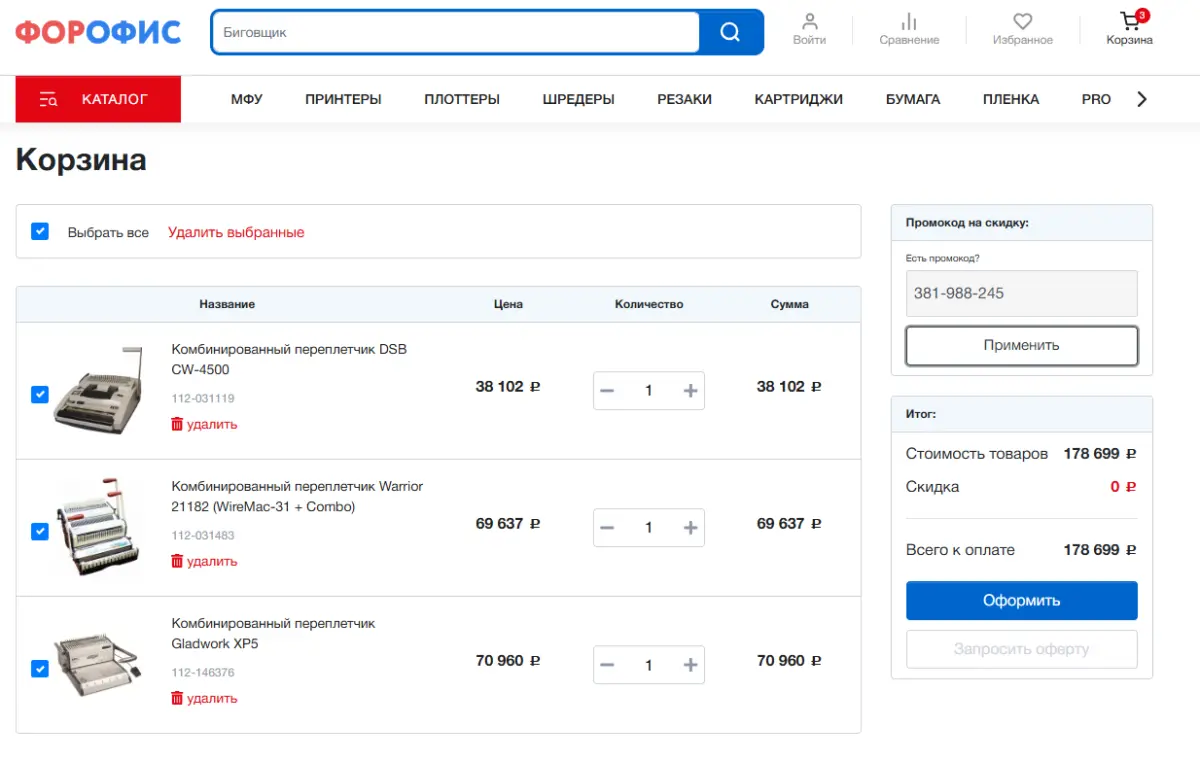This screenshot has height=761, width=1200.
Task: Open DSB CW-4500 product thumbnail
Action: click(99, 390)
